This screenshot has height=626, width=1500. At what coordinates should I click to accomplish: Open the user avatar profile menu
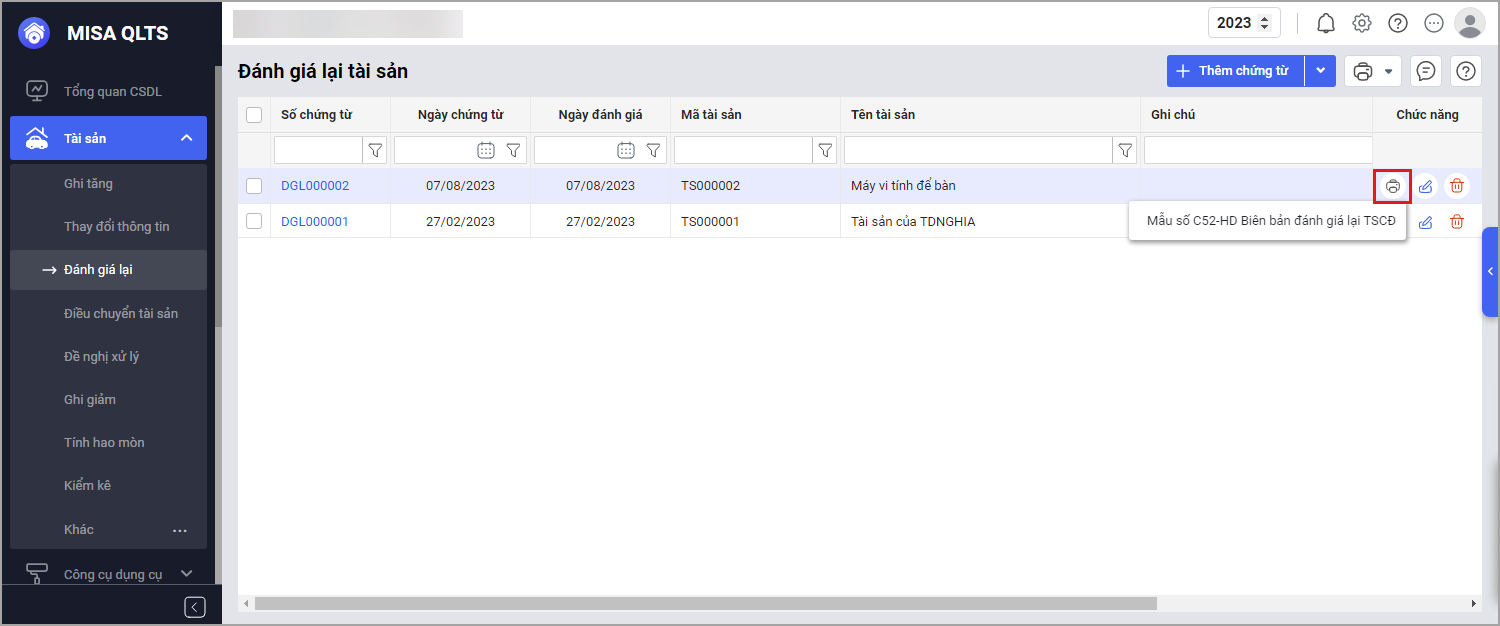(1469, 23)
